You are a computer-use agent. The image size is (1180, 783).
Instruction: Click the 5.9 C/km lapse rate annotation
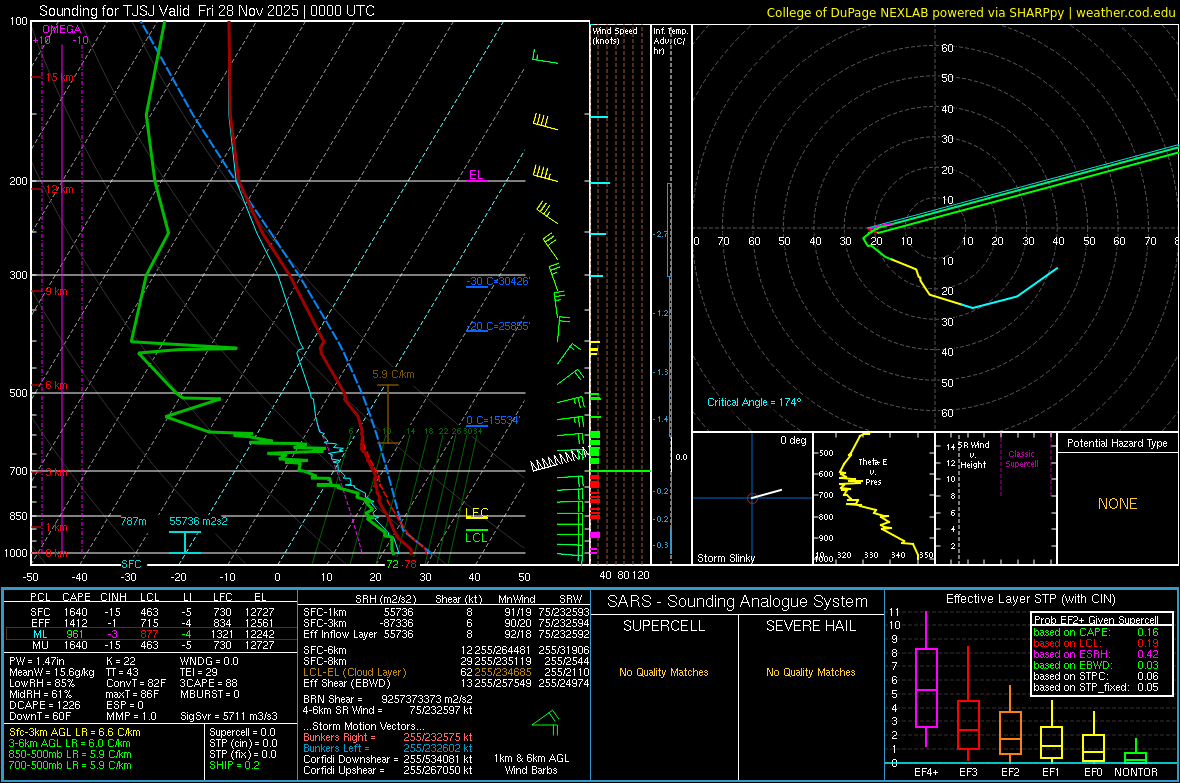coord(393,374)
